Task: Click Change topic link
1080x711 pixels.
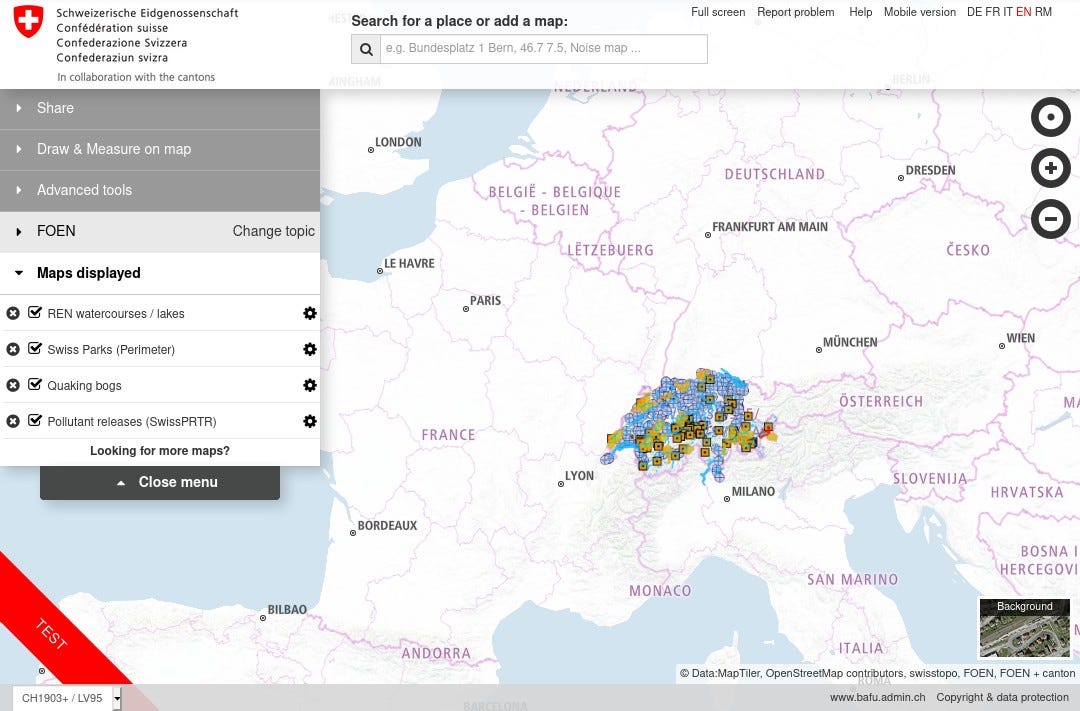Action: click(x=273, y=231)
